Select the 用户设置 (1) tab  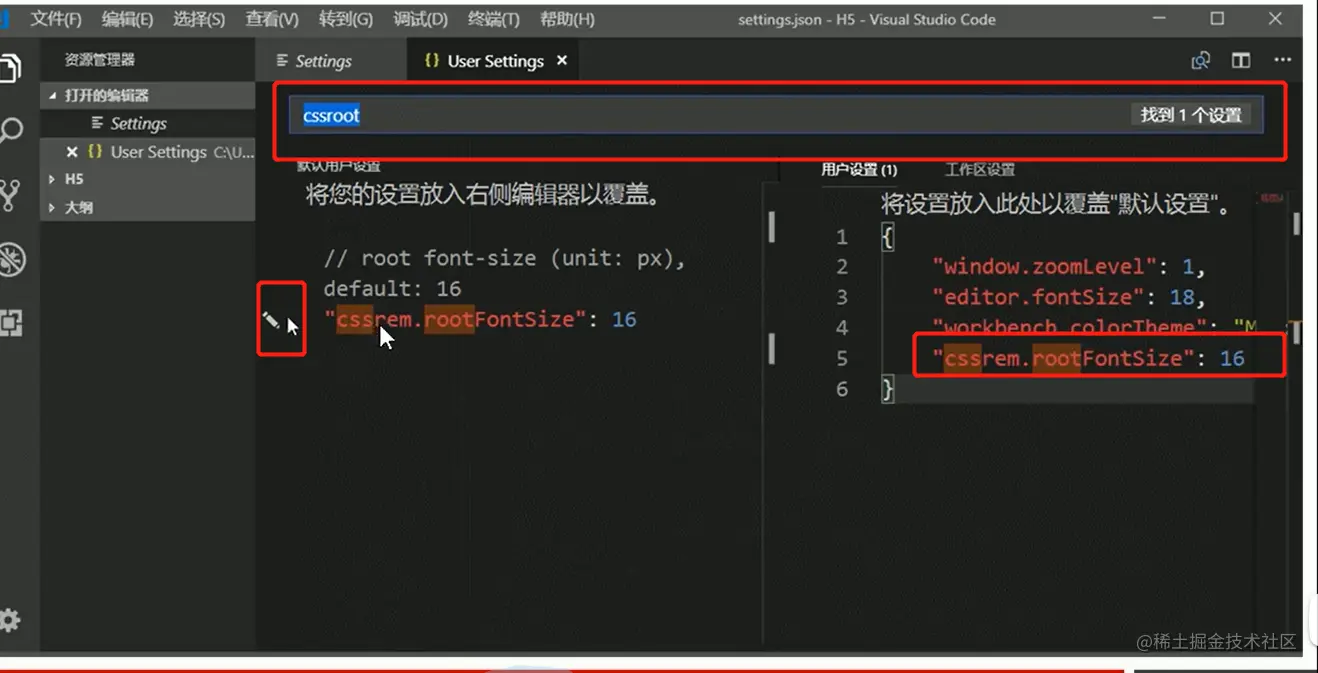coord(859,170)
